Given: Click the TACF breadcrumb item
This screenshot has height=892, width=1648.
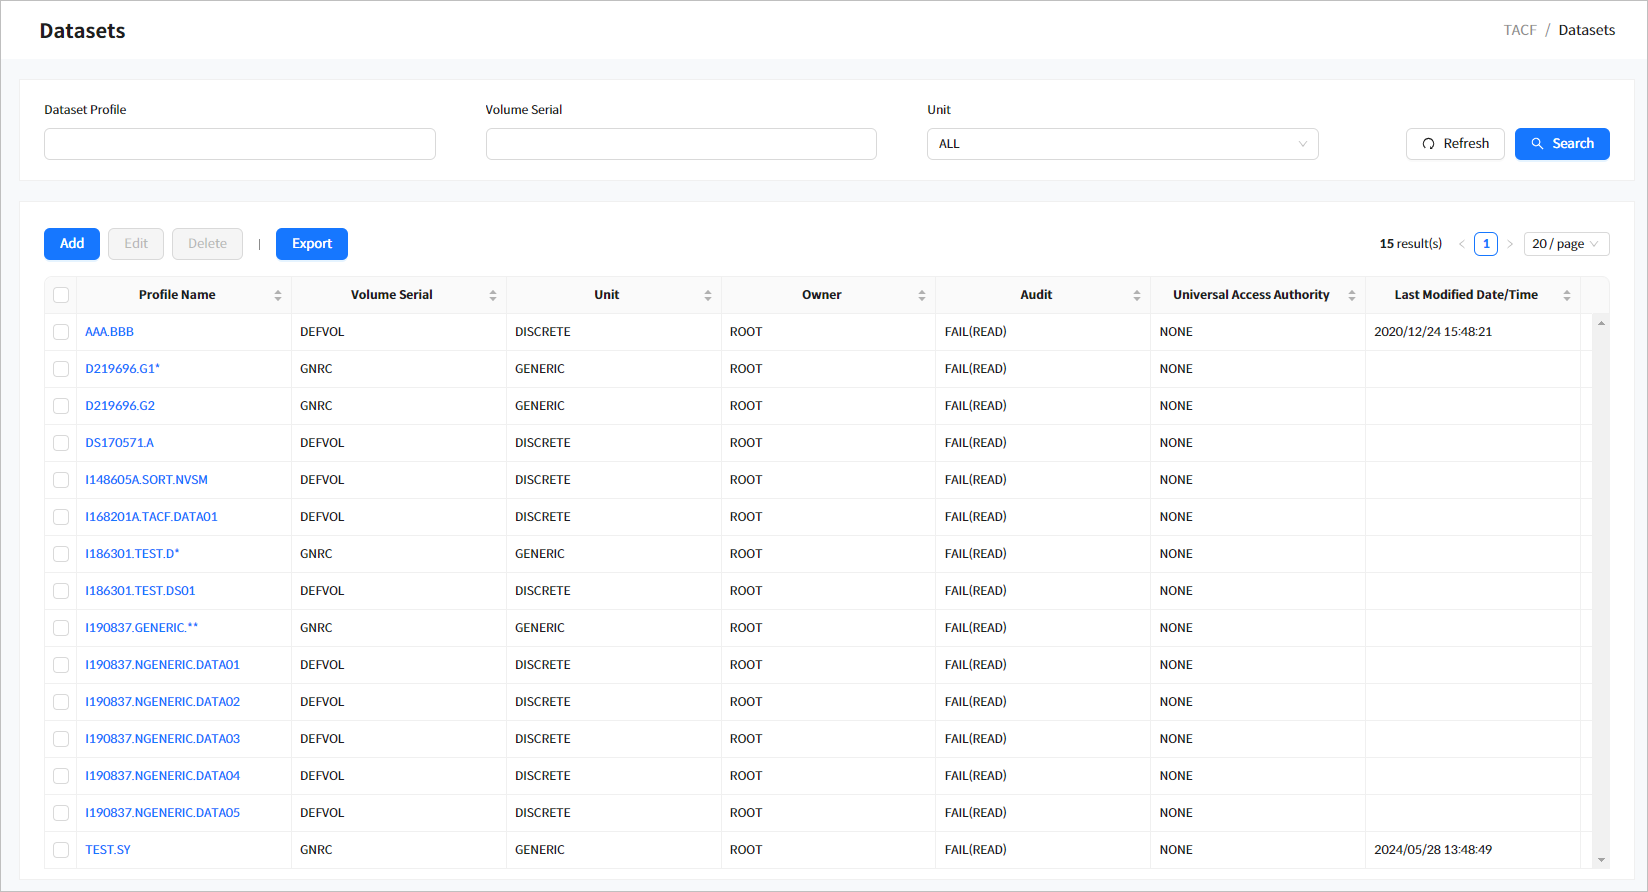Looking at the screenshot, I should 1519,30.
